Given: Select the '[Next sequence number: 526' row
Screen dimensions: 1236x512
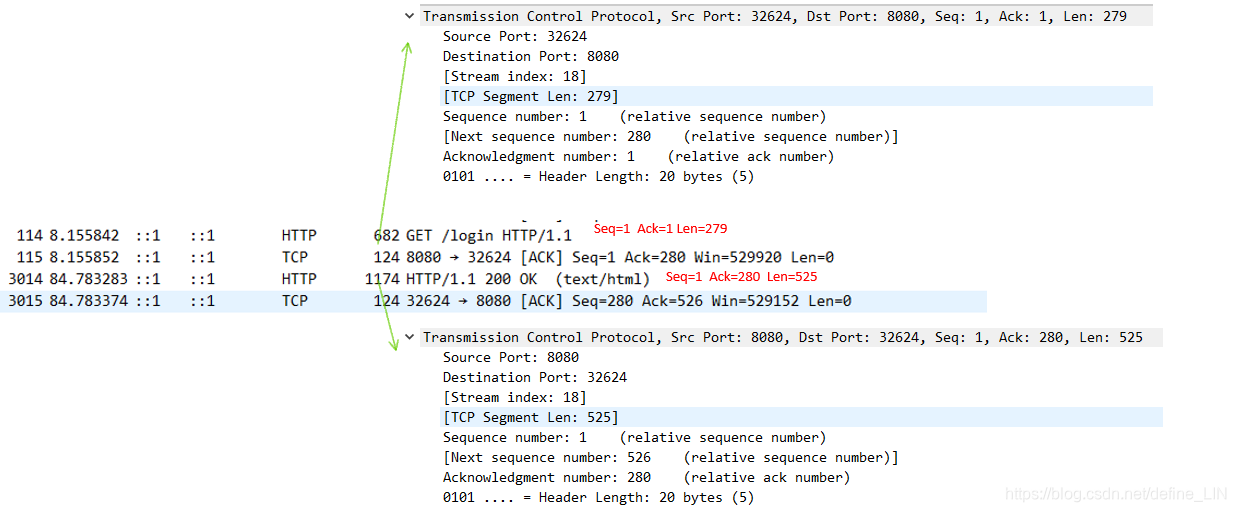Looking at the screenshot, I should pyautogui.click(x=671, y=457).
